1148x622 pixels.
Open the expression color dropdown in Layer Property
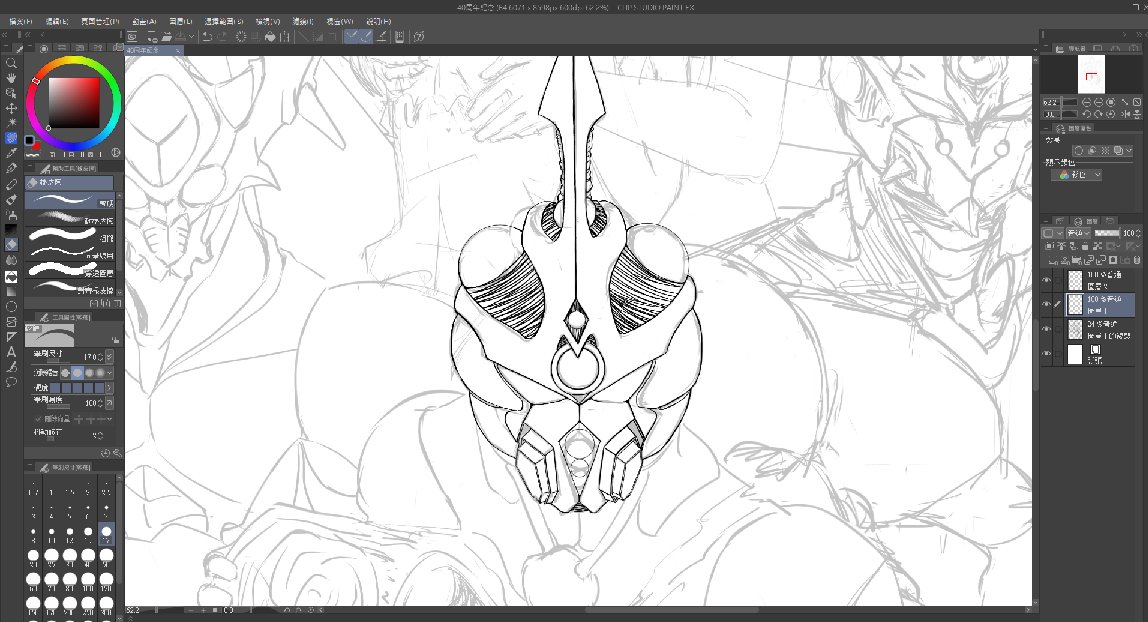tap(1077, 175)
